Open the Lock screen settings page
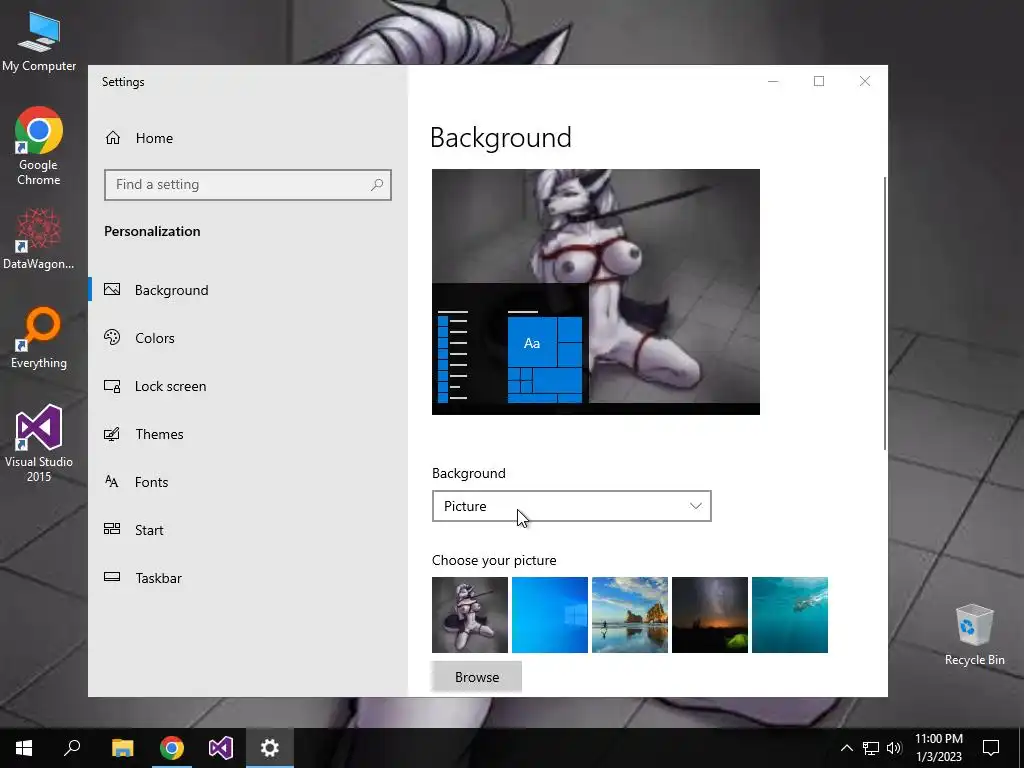 click(x=248, y=386)
